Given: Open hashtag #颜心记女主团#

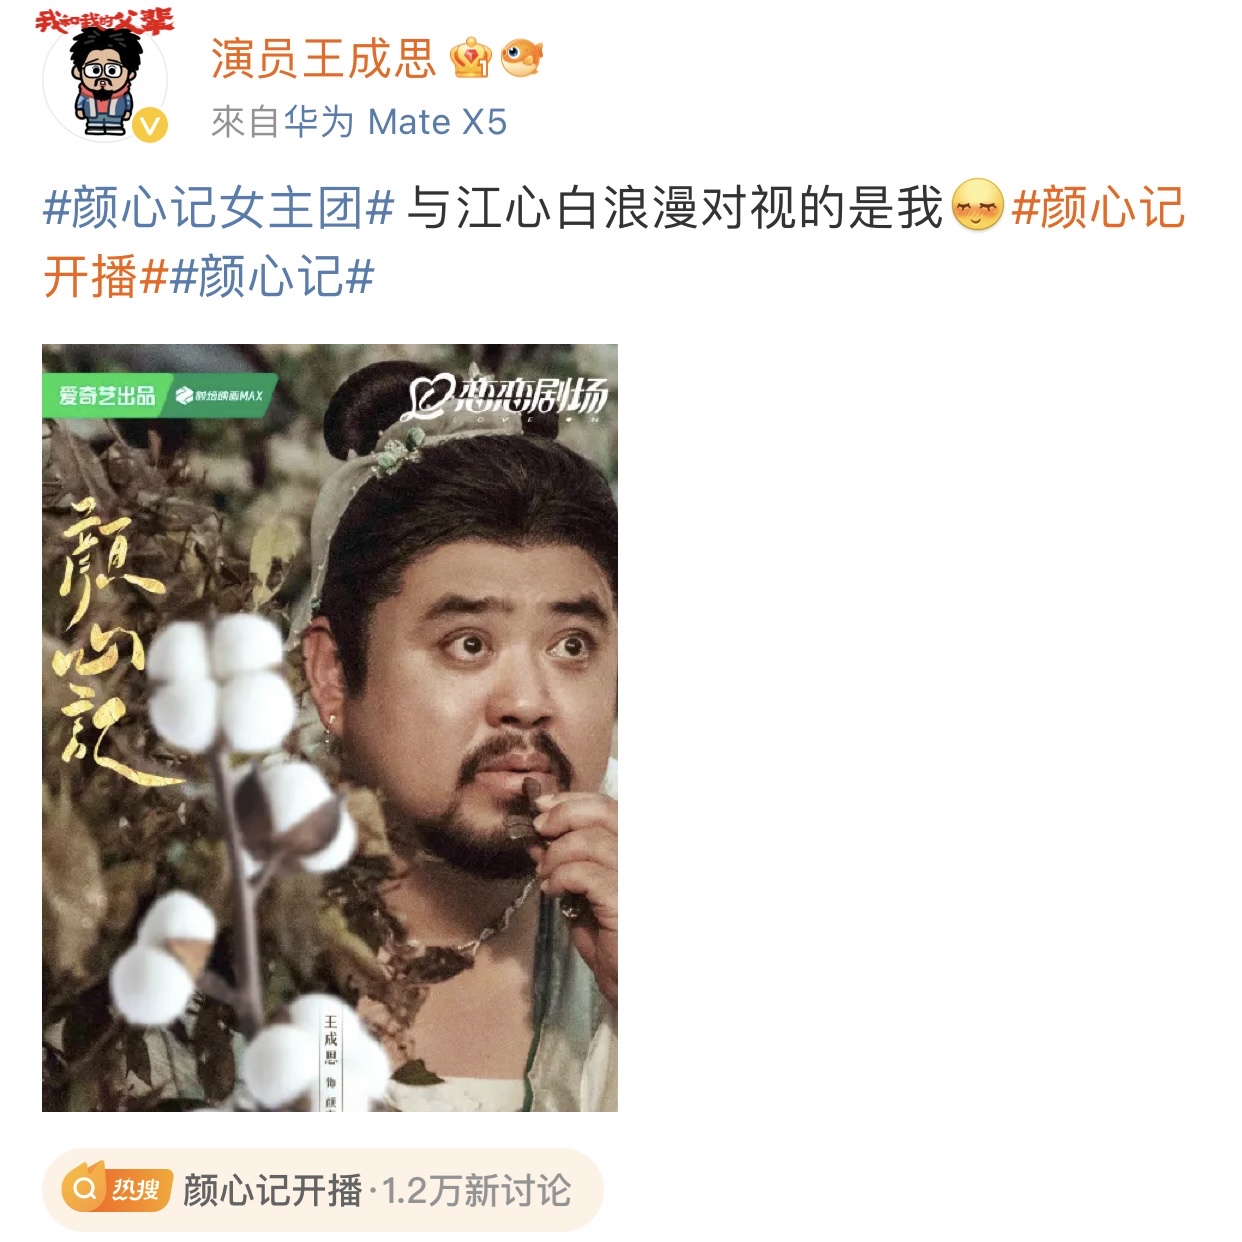Looking at the screenshot, I should [x=219, y=208].
